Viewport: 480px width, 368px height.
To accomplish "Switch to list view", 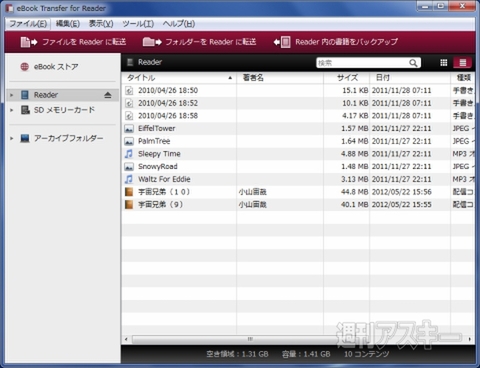I will tap(463, 62).
